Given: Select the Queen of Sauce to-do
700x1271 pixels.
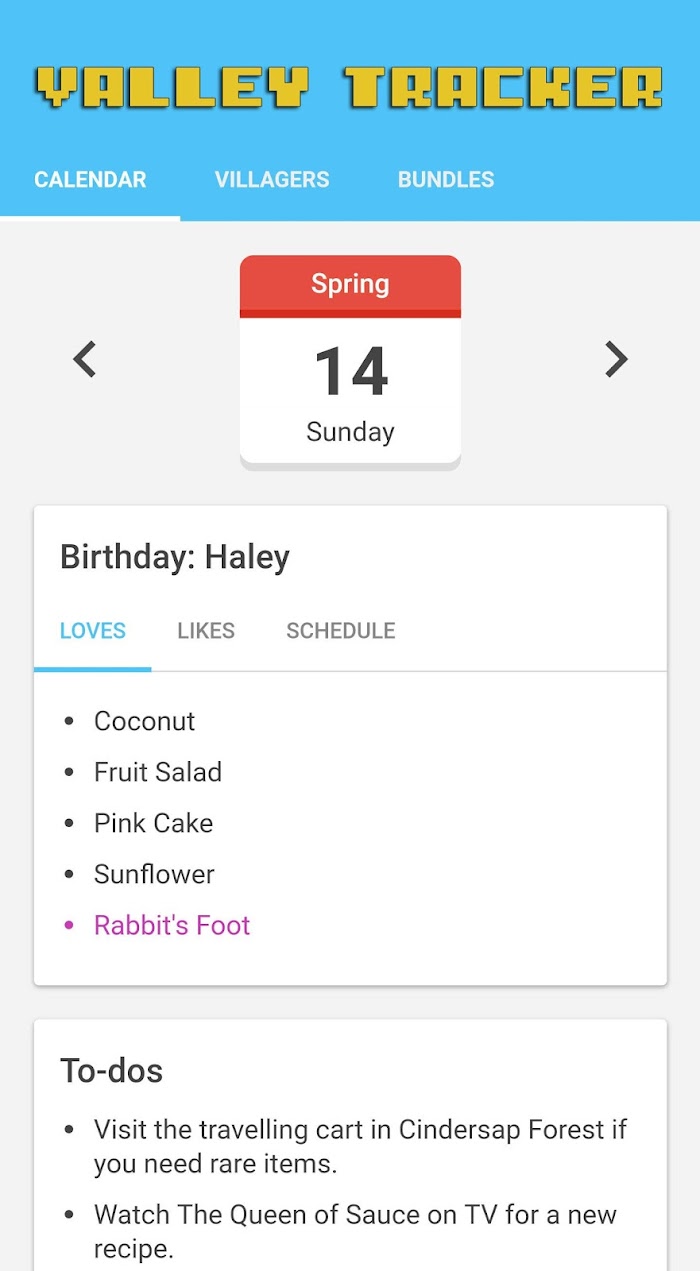Looking at the screenshot, I should point(355,1232).
